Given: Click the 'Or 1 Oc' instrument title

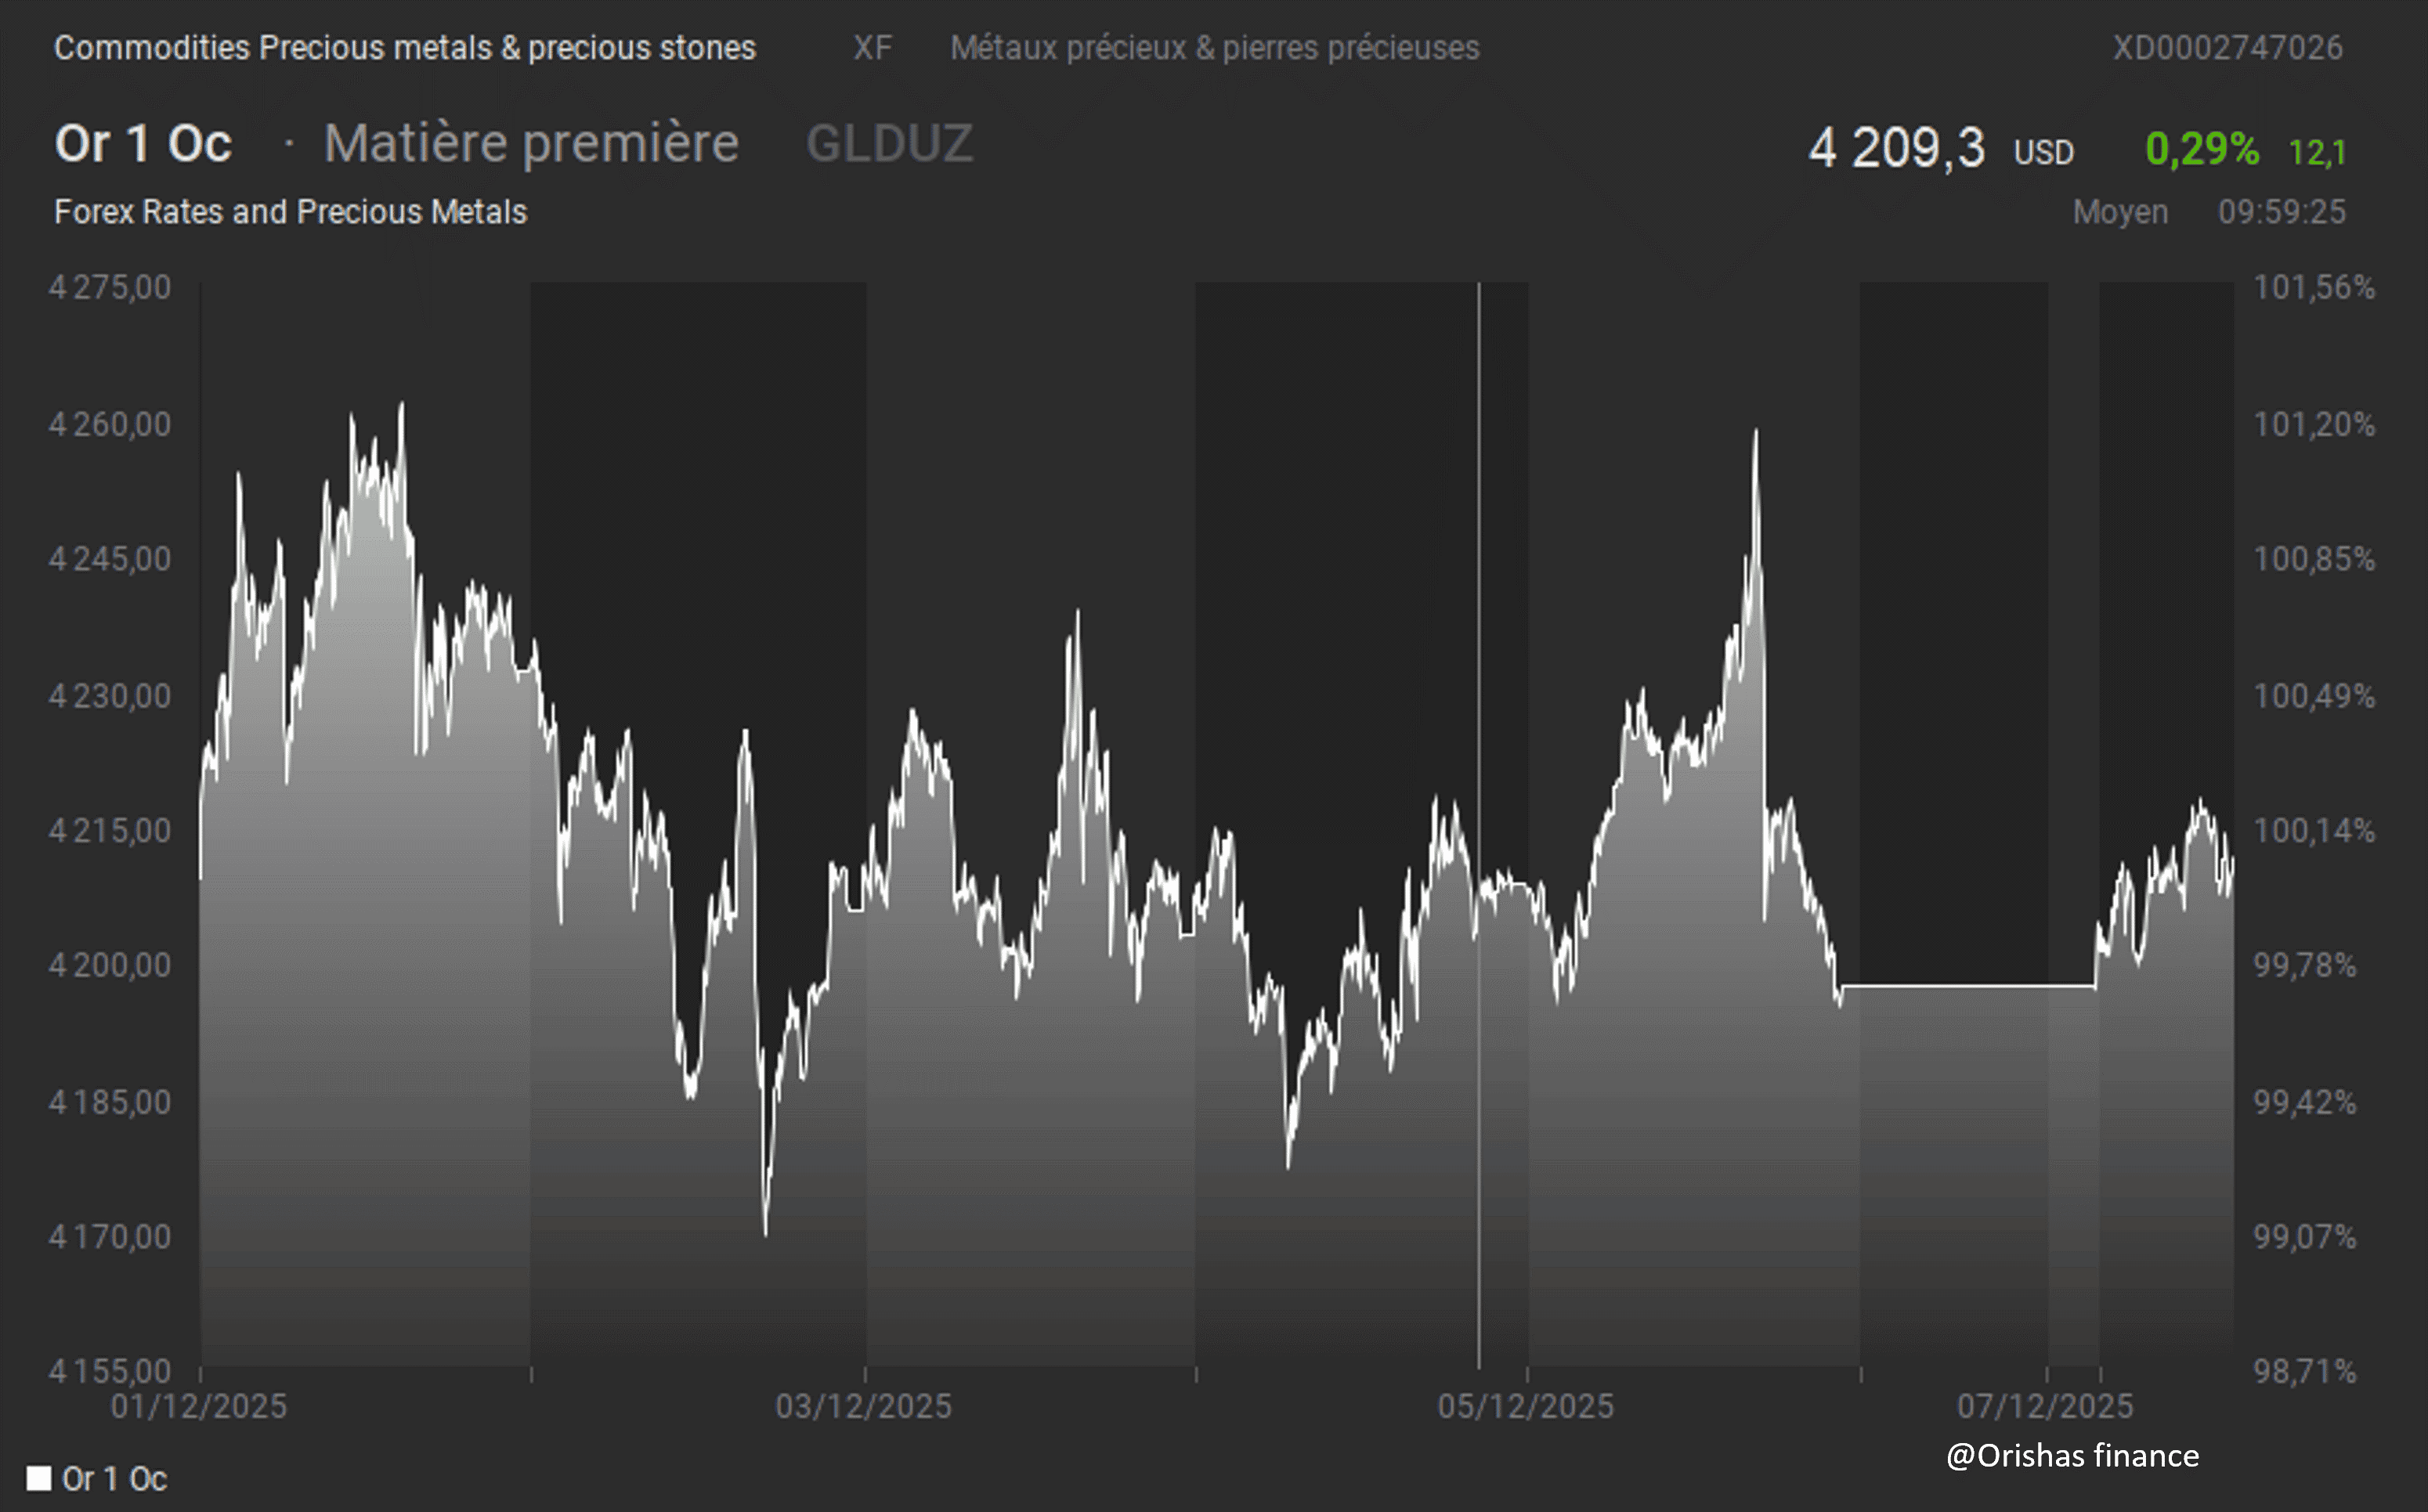Looking at the screenshot, I should [x=143, y=143].
